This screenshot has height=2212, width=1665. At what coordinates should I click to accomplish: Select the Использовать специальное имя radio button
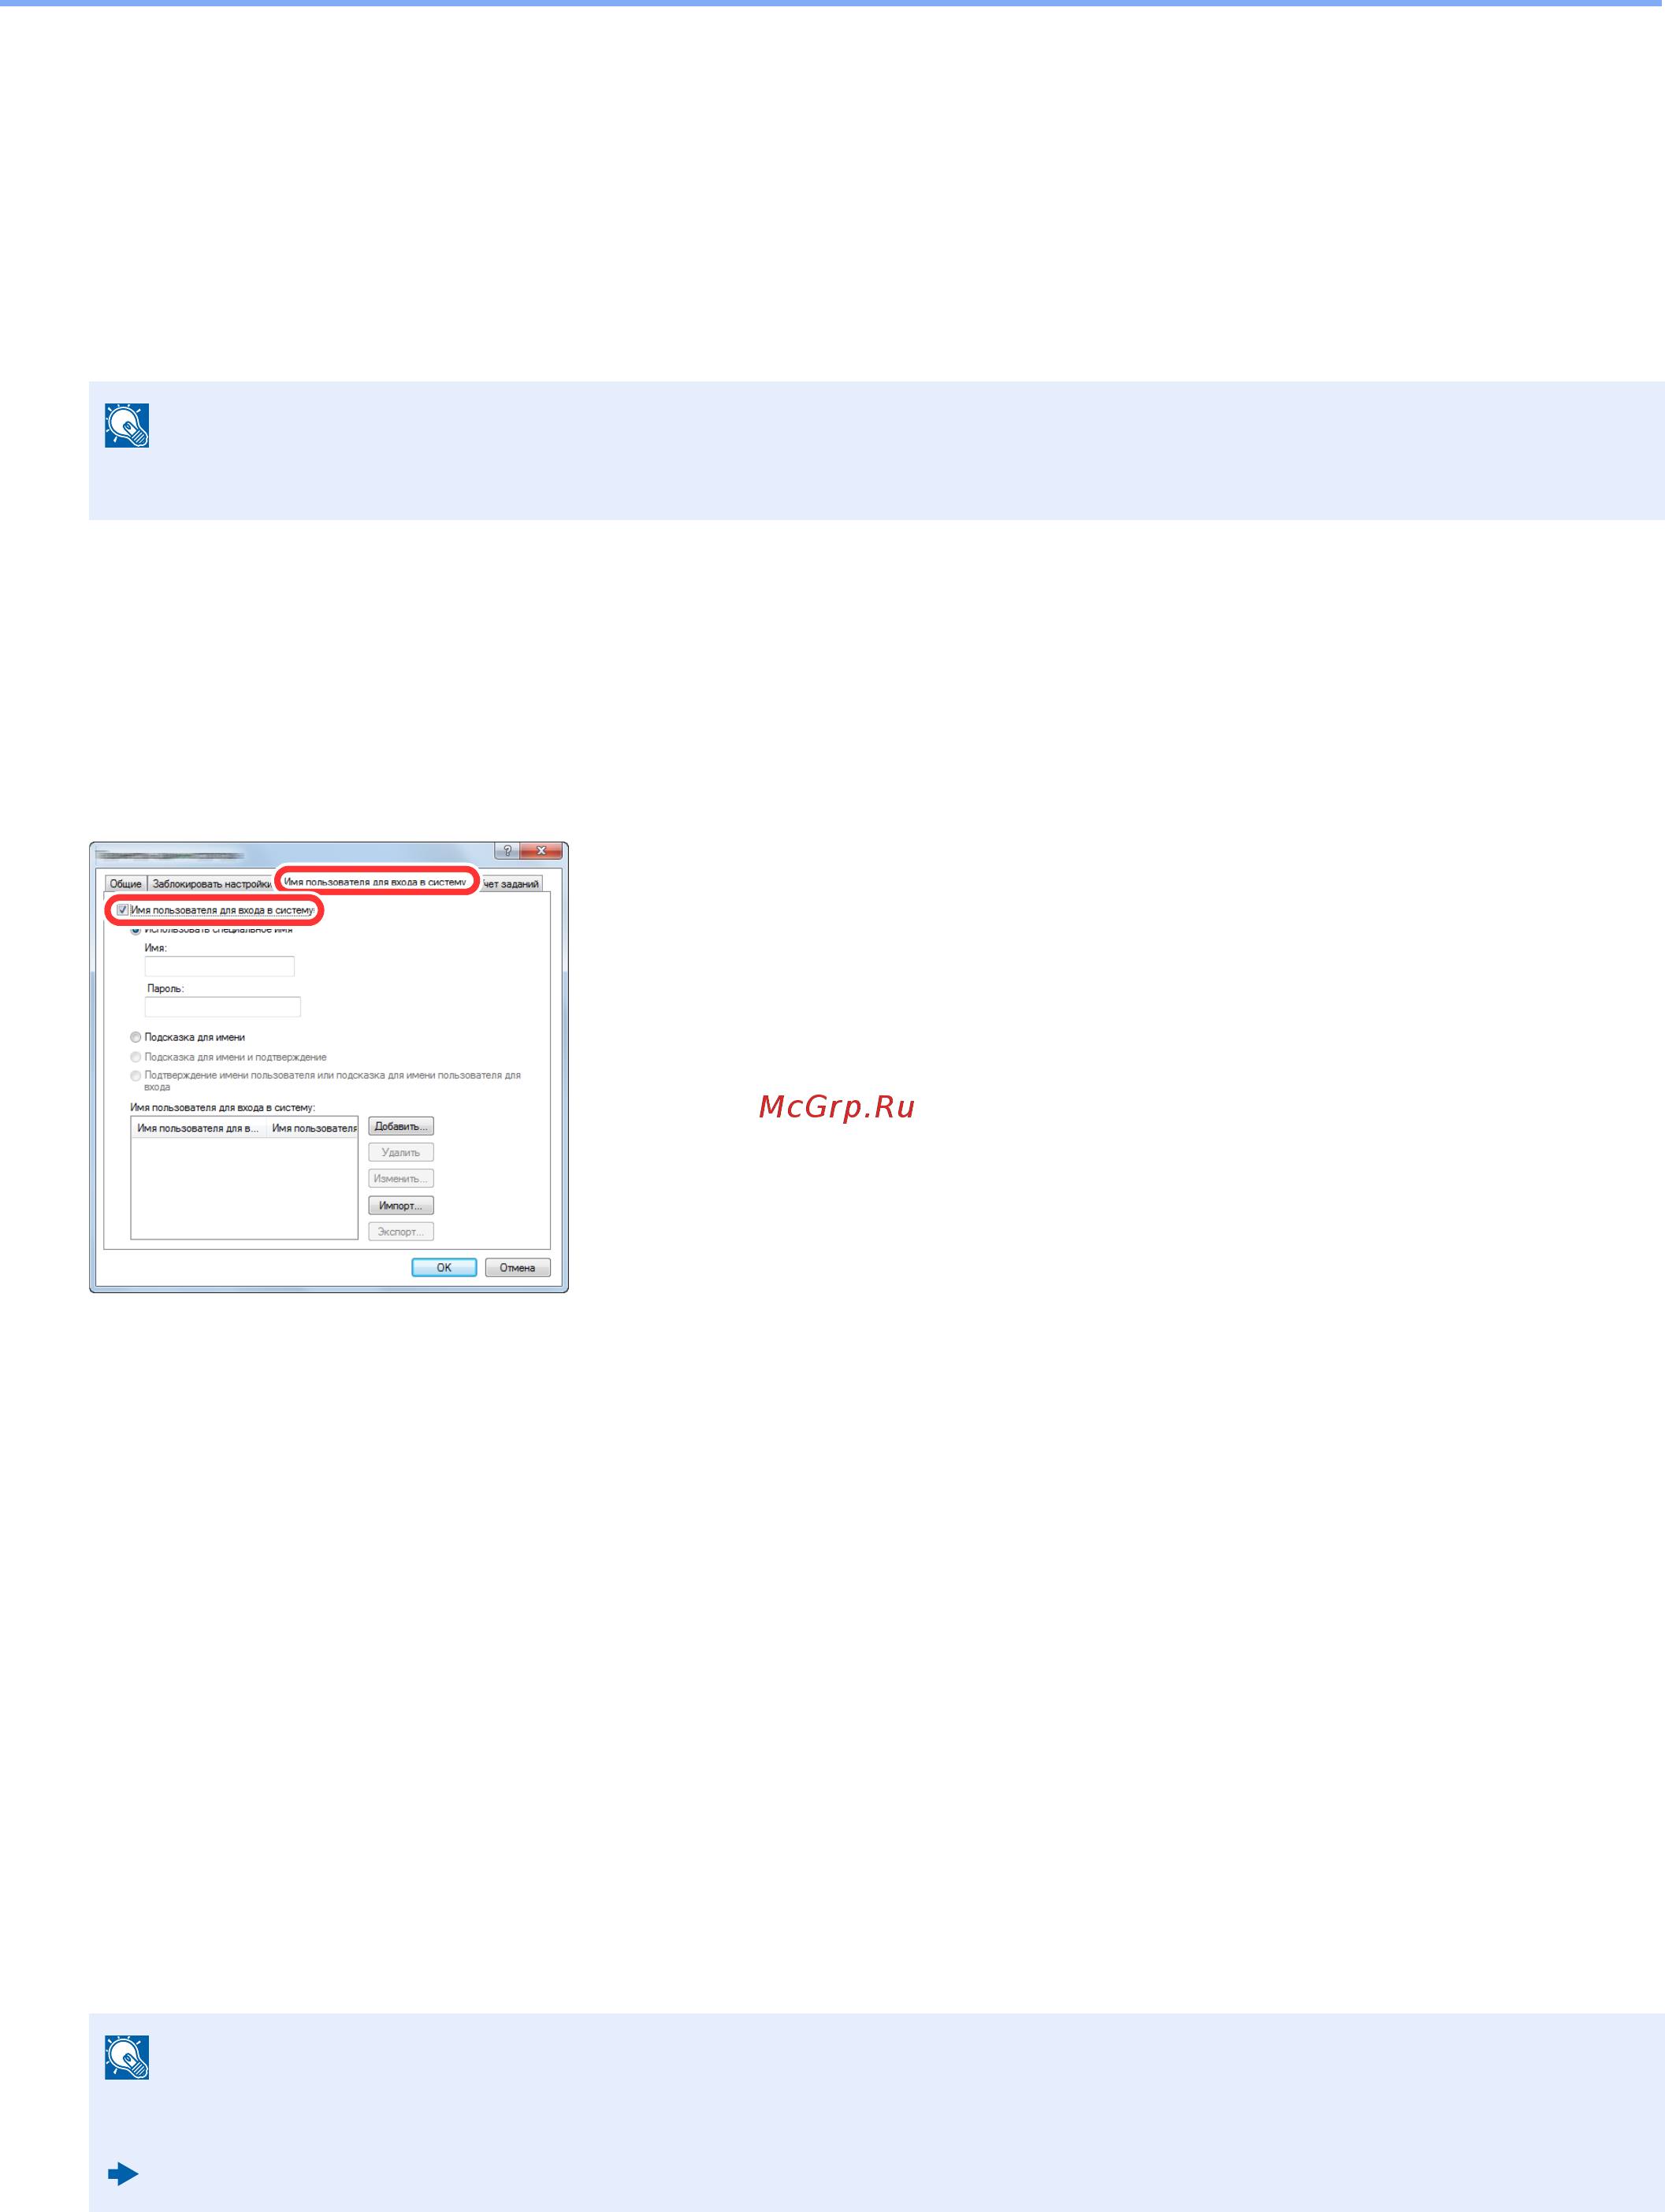[136, 930]
